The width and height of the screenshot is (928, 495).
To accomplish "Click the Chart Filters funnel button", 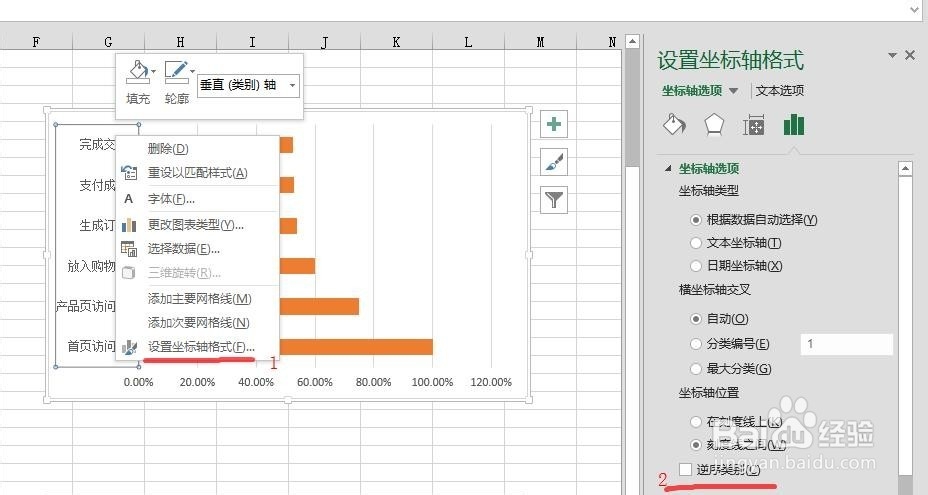I will point(554,200).
